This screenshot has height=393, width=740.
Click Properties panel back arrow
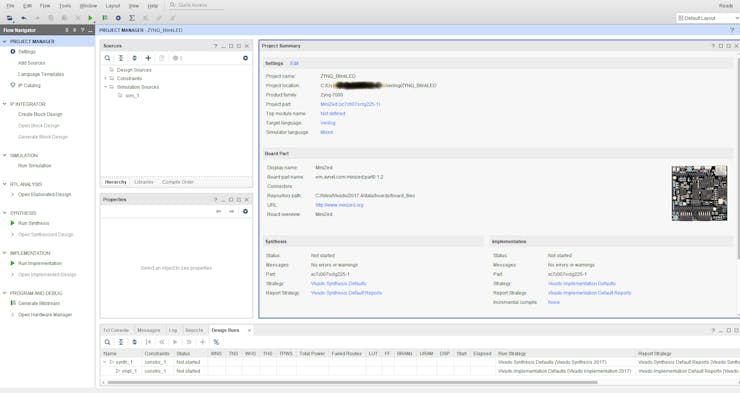coord(219,211)
